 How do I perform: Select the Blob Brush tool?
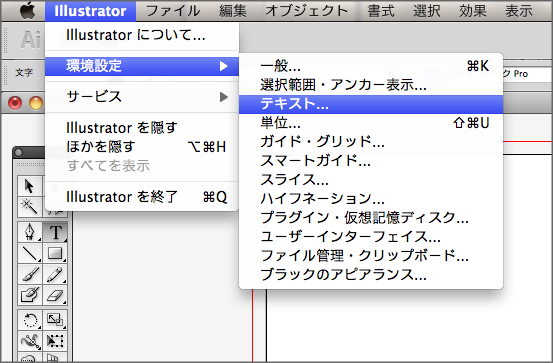click(30, 295)
